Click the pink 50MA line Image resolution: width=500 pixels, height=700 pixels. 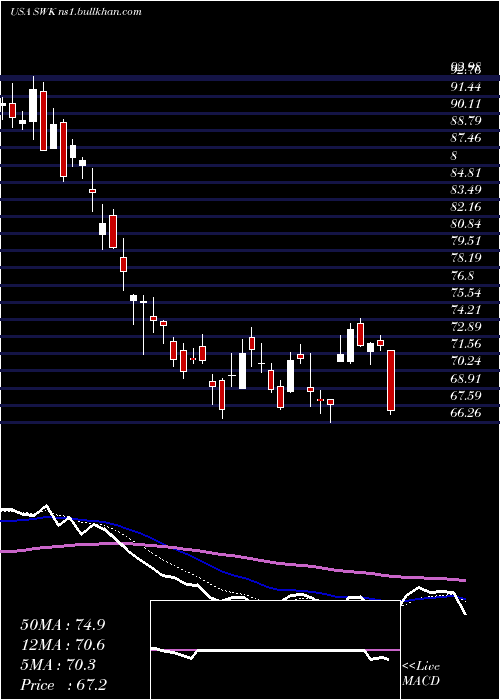(232, 555)
